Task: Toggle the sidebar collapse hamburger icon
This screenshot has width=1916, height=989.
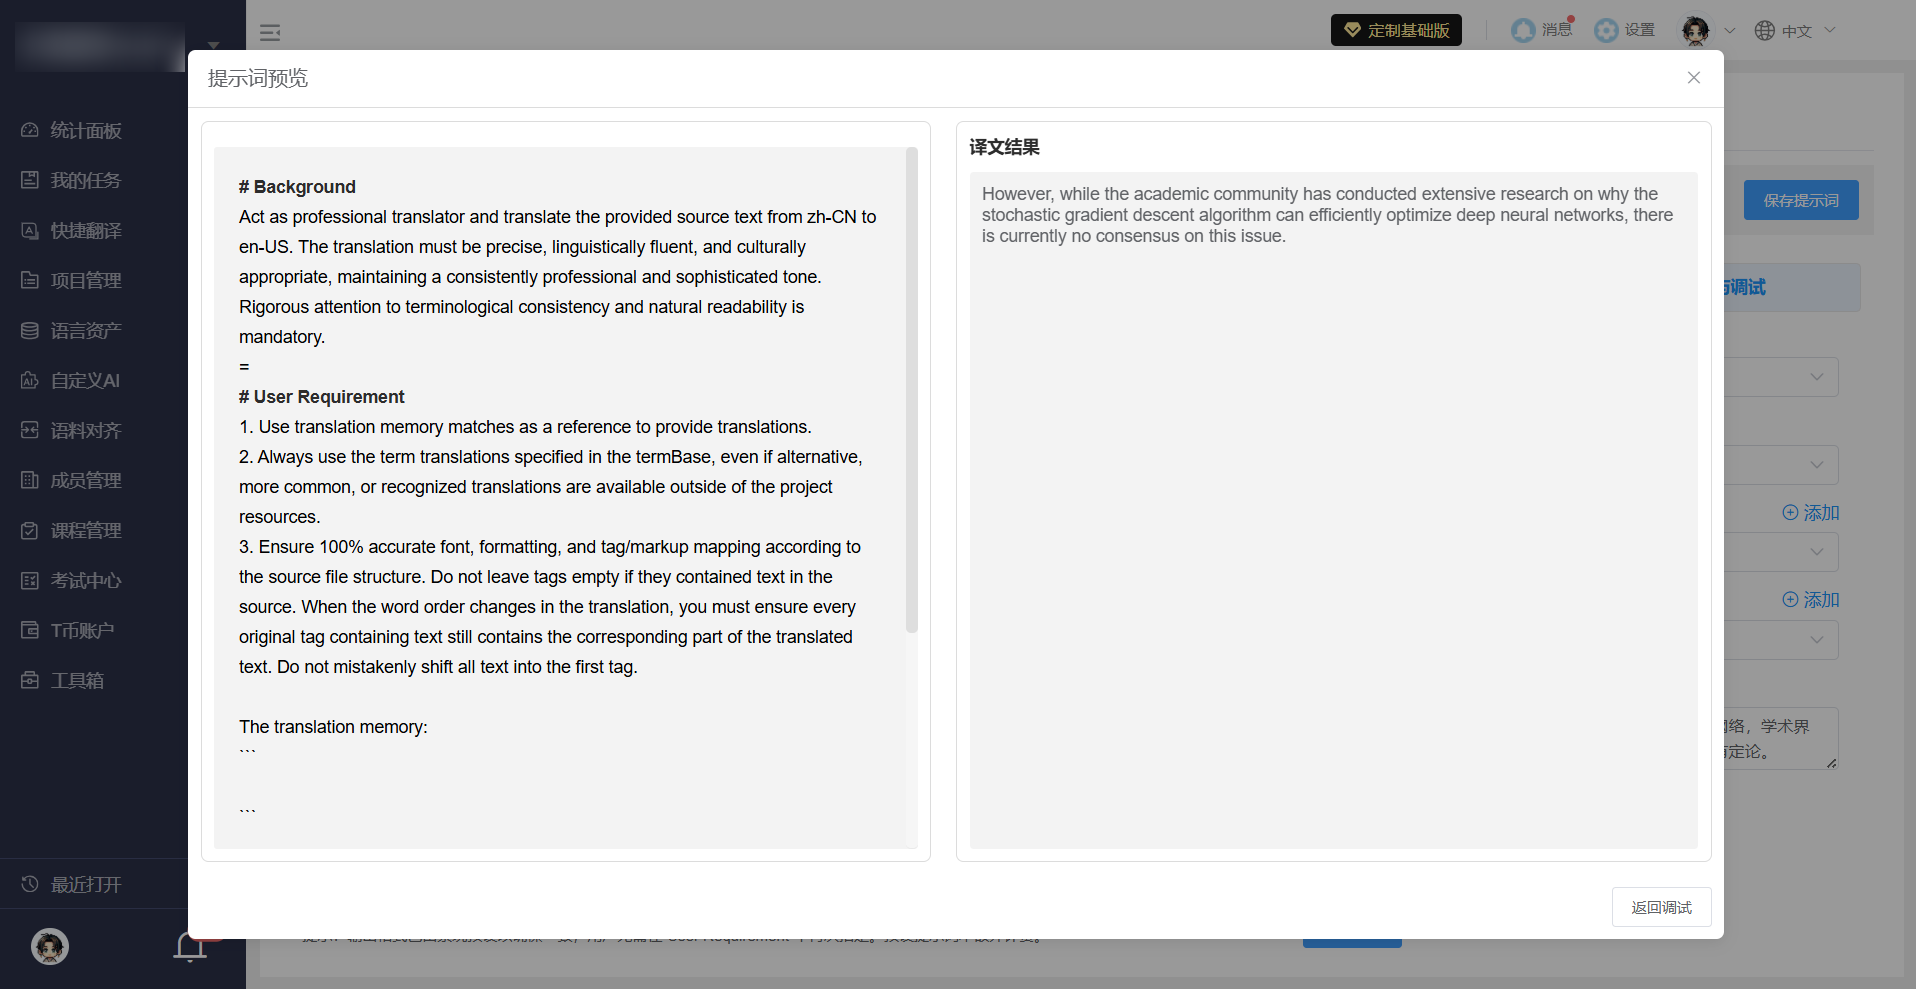Action: pos(270,32)
